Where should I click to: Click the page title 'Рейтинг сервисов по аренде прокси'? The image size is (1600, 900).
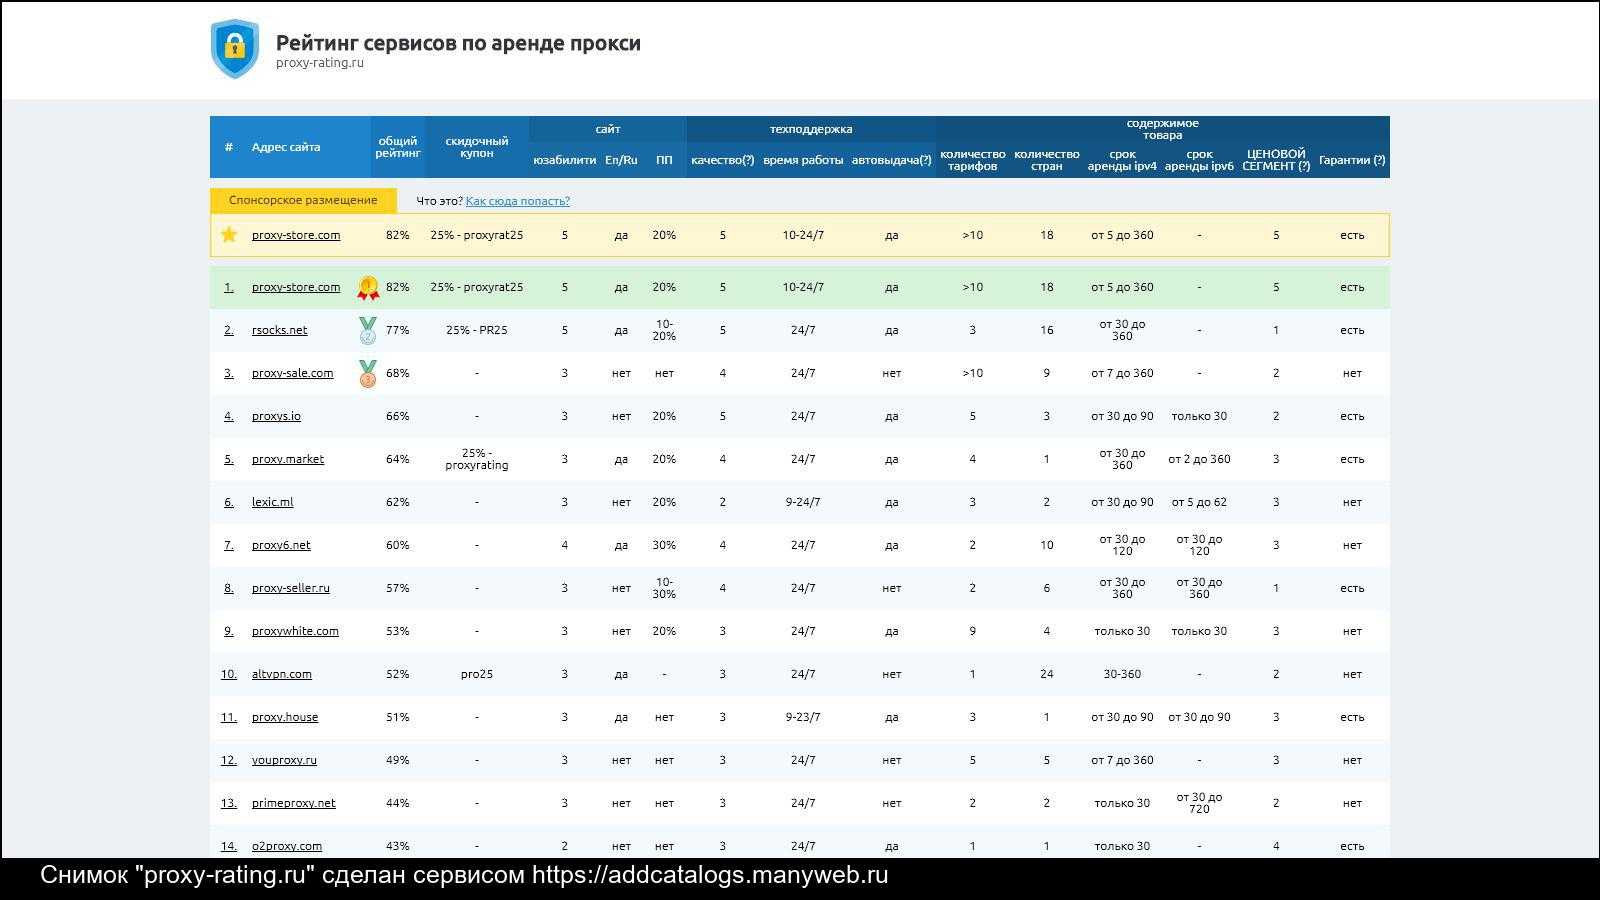[x=458, y=43]
